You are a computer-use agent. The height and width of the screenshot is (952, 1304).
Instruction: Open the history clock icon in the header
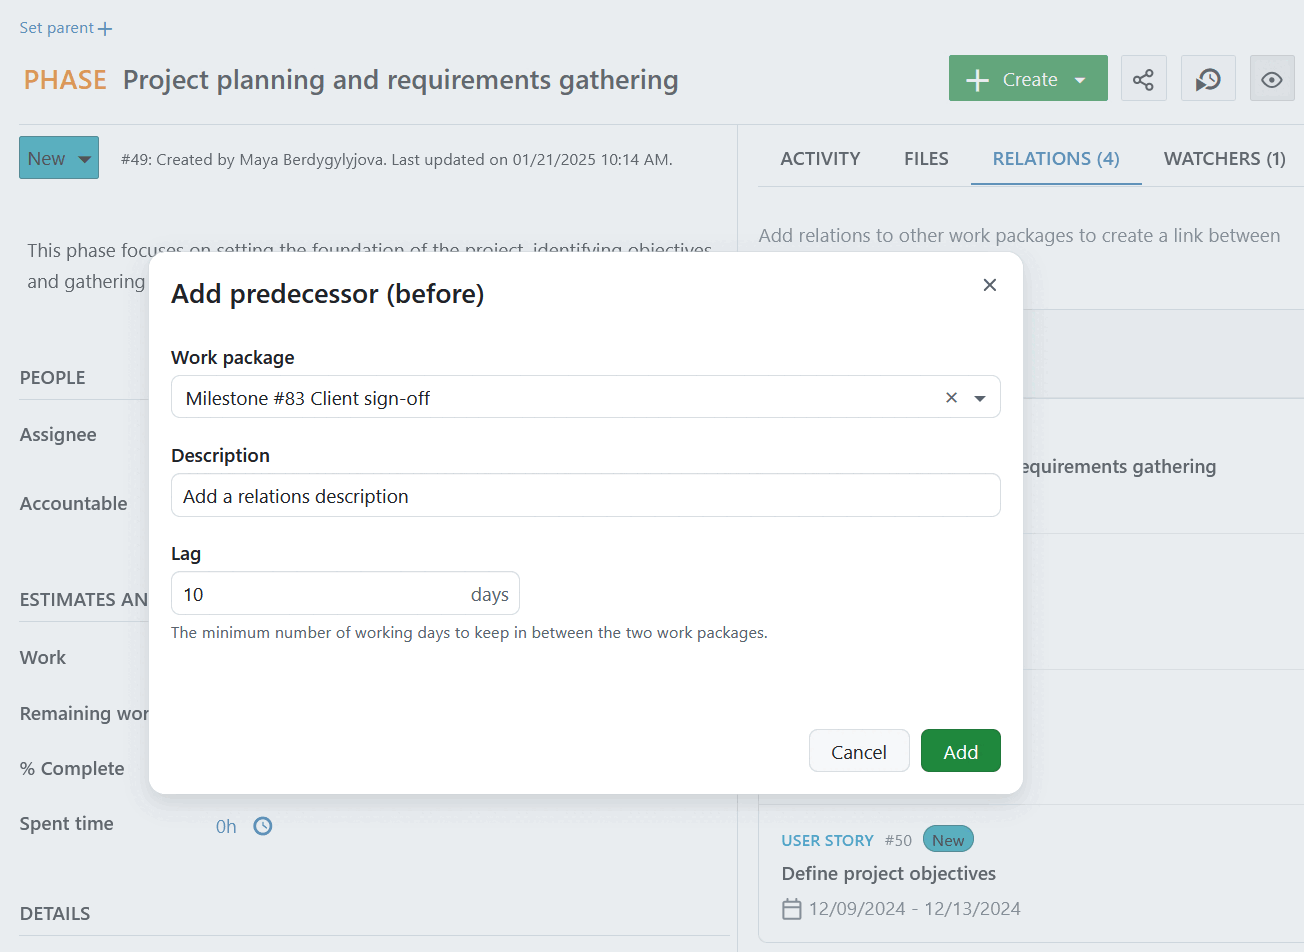1208,78
